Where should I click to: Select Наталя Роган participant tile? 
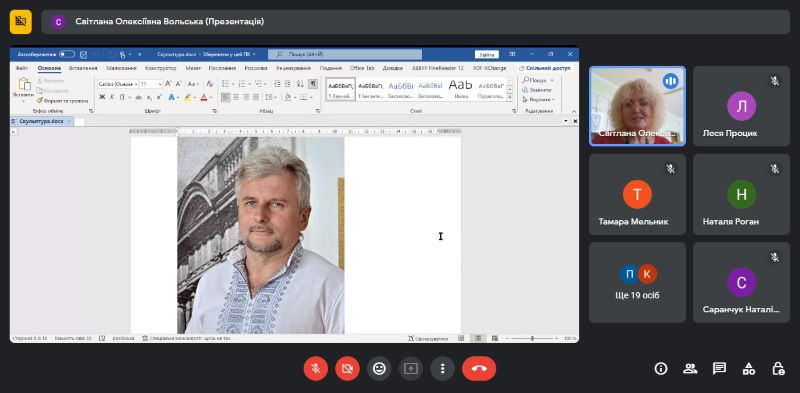741,194
